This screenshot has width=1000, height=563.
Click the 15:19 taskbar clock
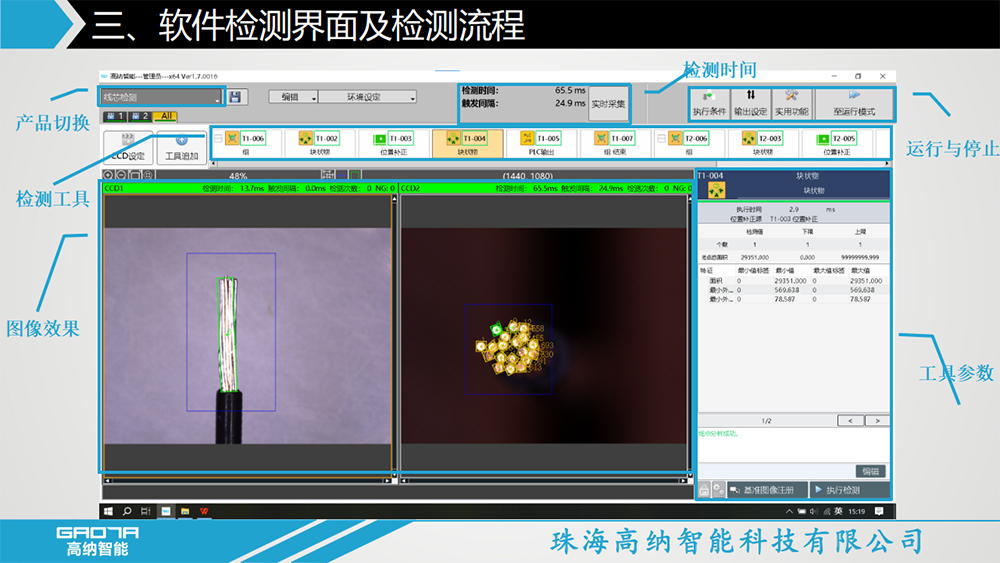[x=857, y=511]
